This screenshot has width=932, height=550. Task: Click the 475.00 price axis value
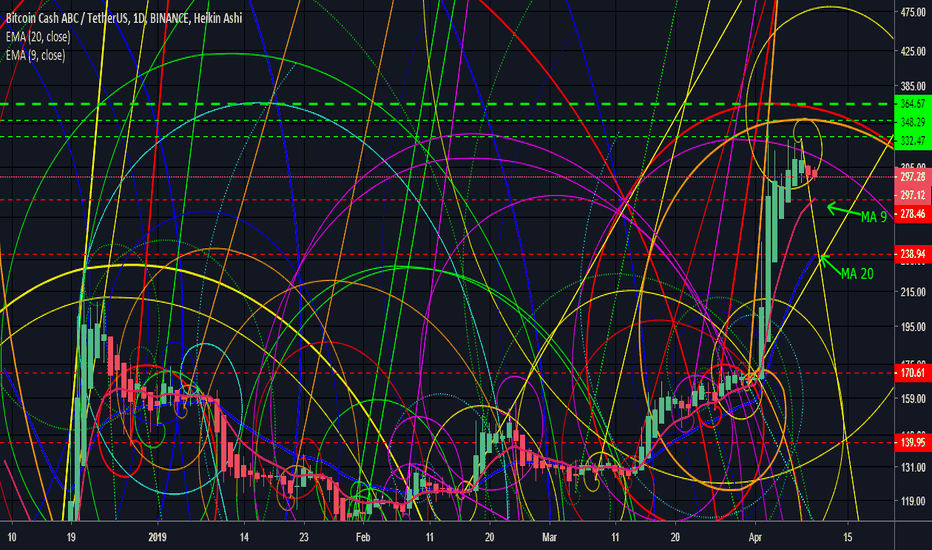click(x=913, y=12)
